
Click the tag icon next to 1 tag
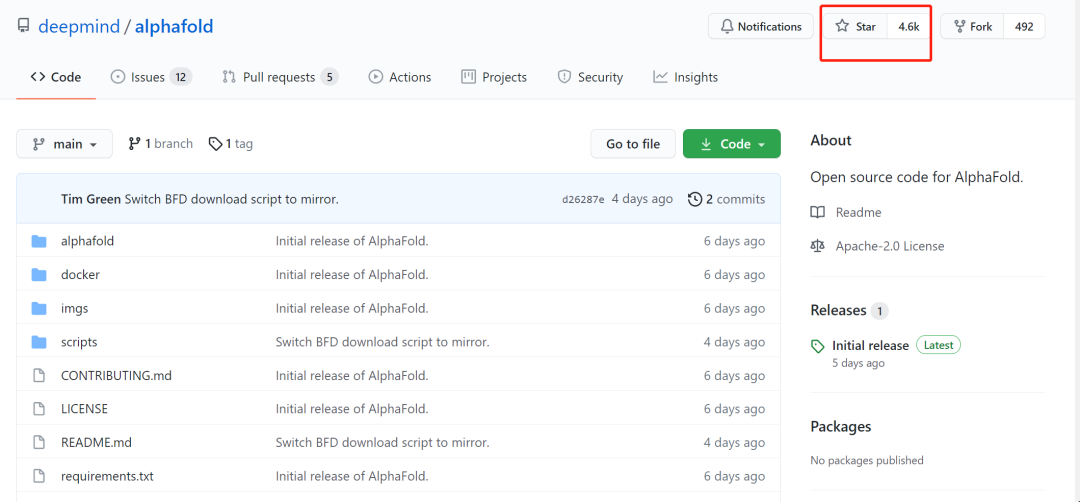pyautogui.click(x=215, y=144)
